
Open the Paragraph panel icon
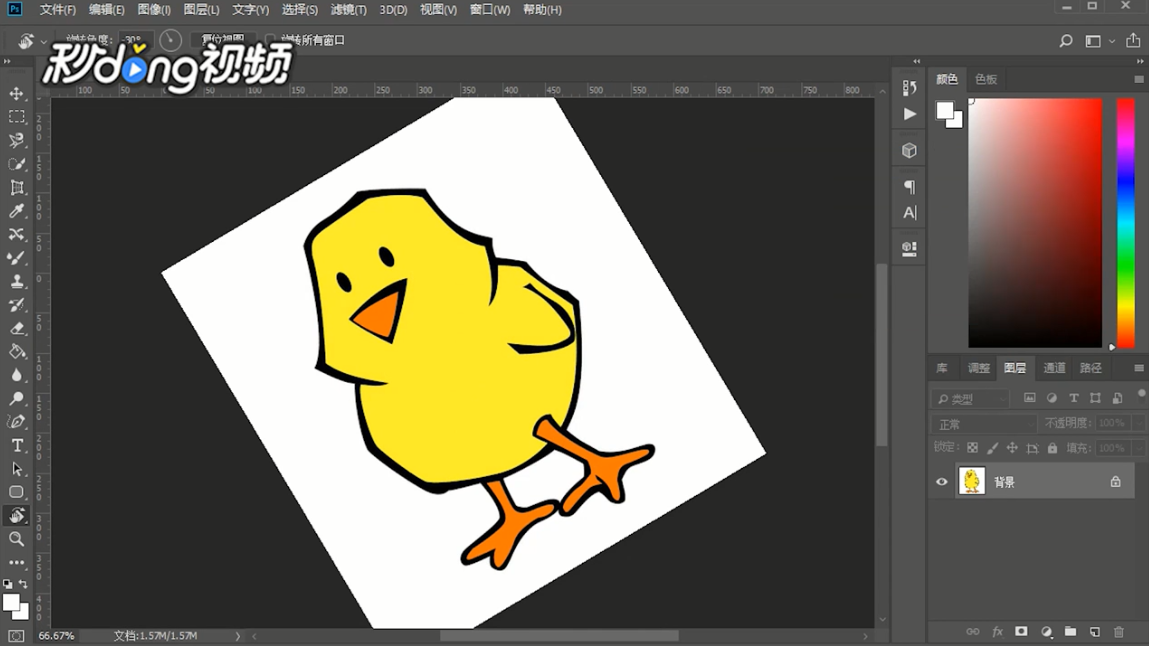tap(909, 187)
